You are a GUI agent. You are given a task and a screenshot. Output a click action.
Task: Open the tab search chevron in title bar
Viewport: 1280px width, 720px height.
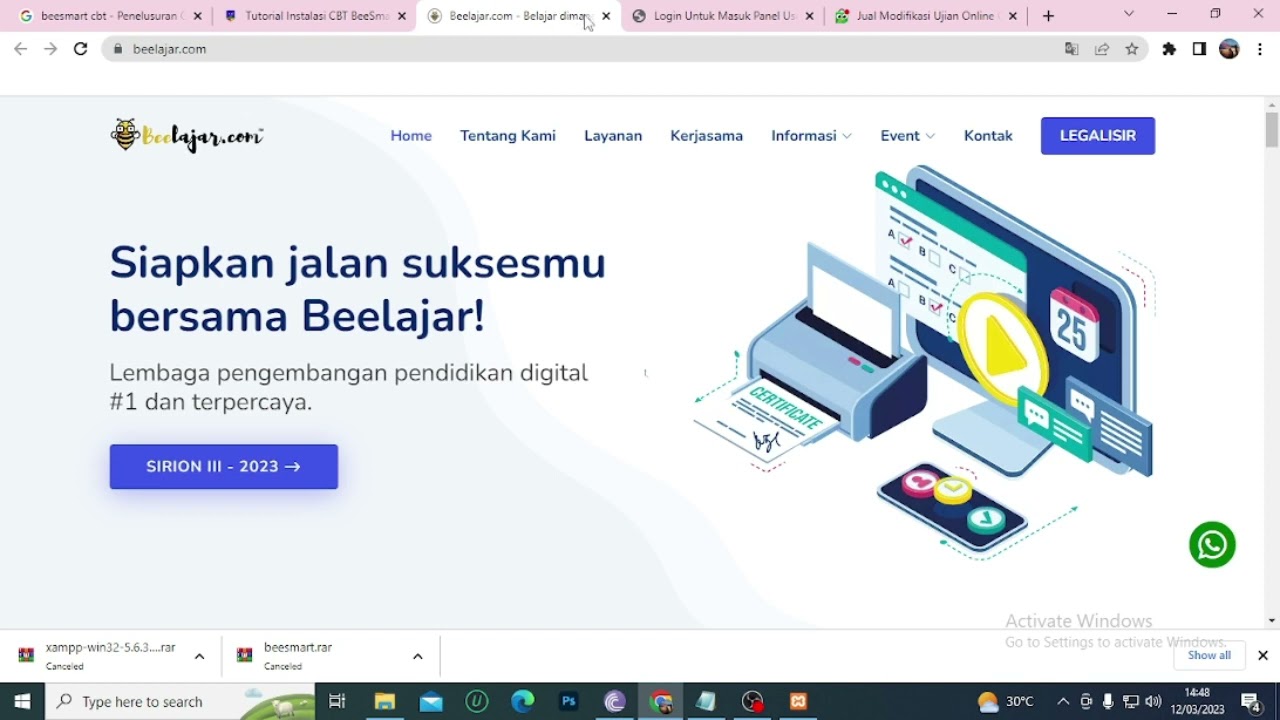pos(1129,14)
